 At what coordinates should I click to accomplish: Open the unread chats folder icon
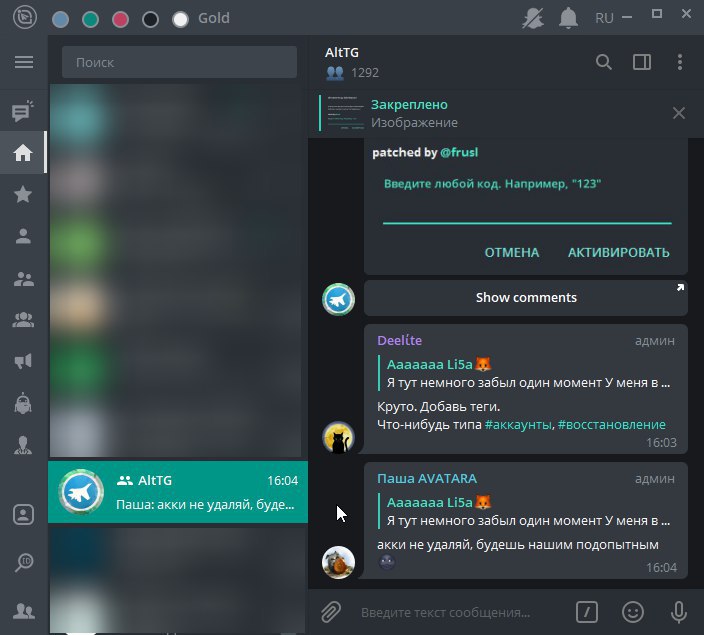[x=23, y=111]
